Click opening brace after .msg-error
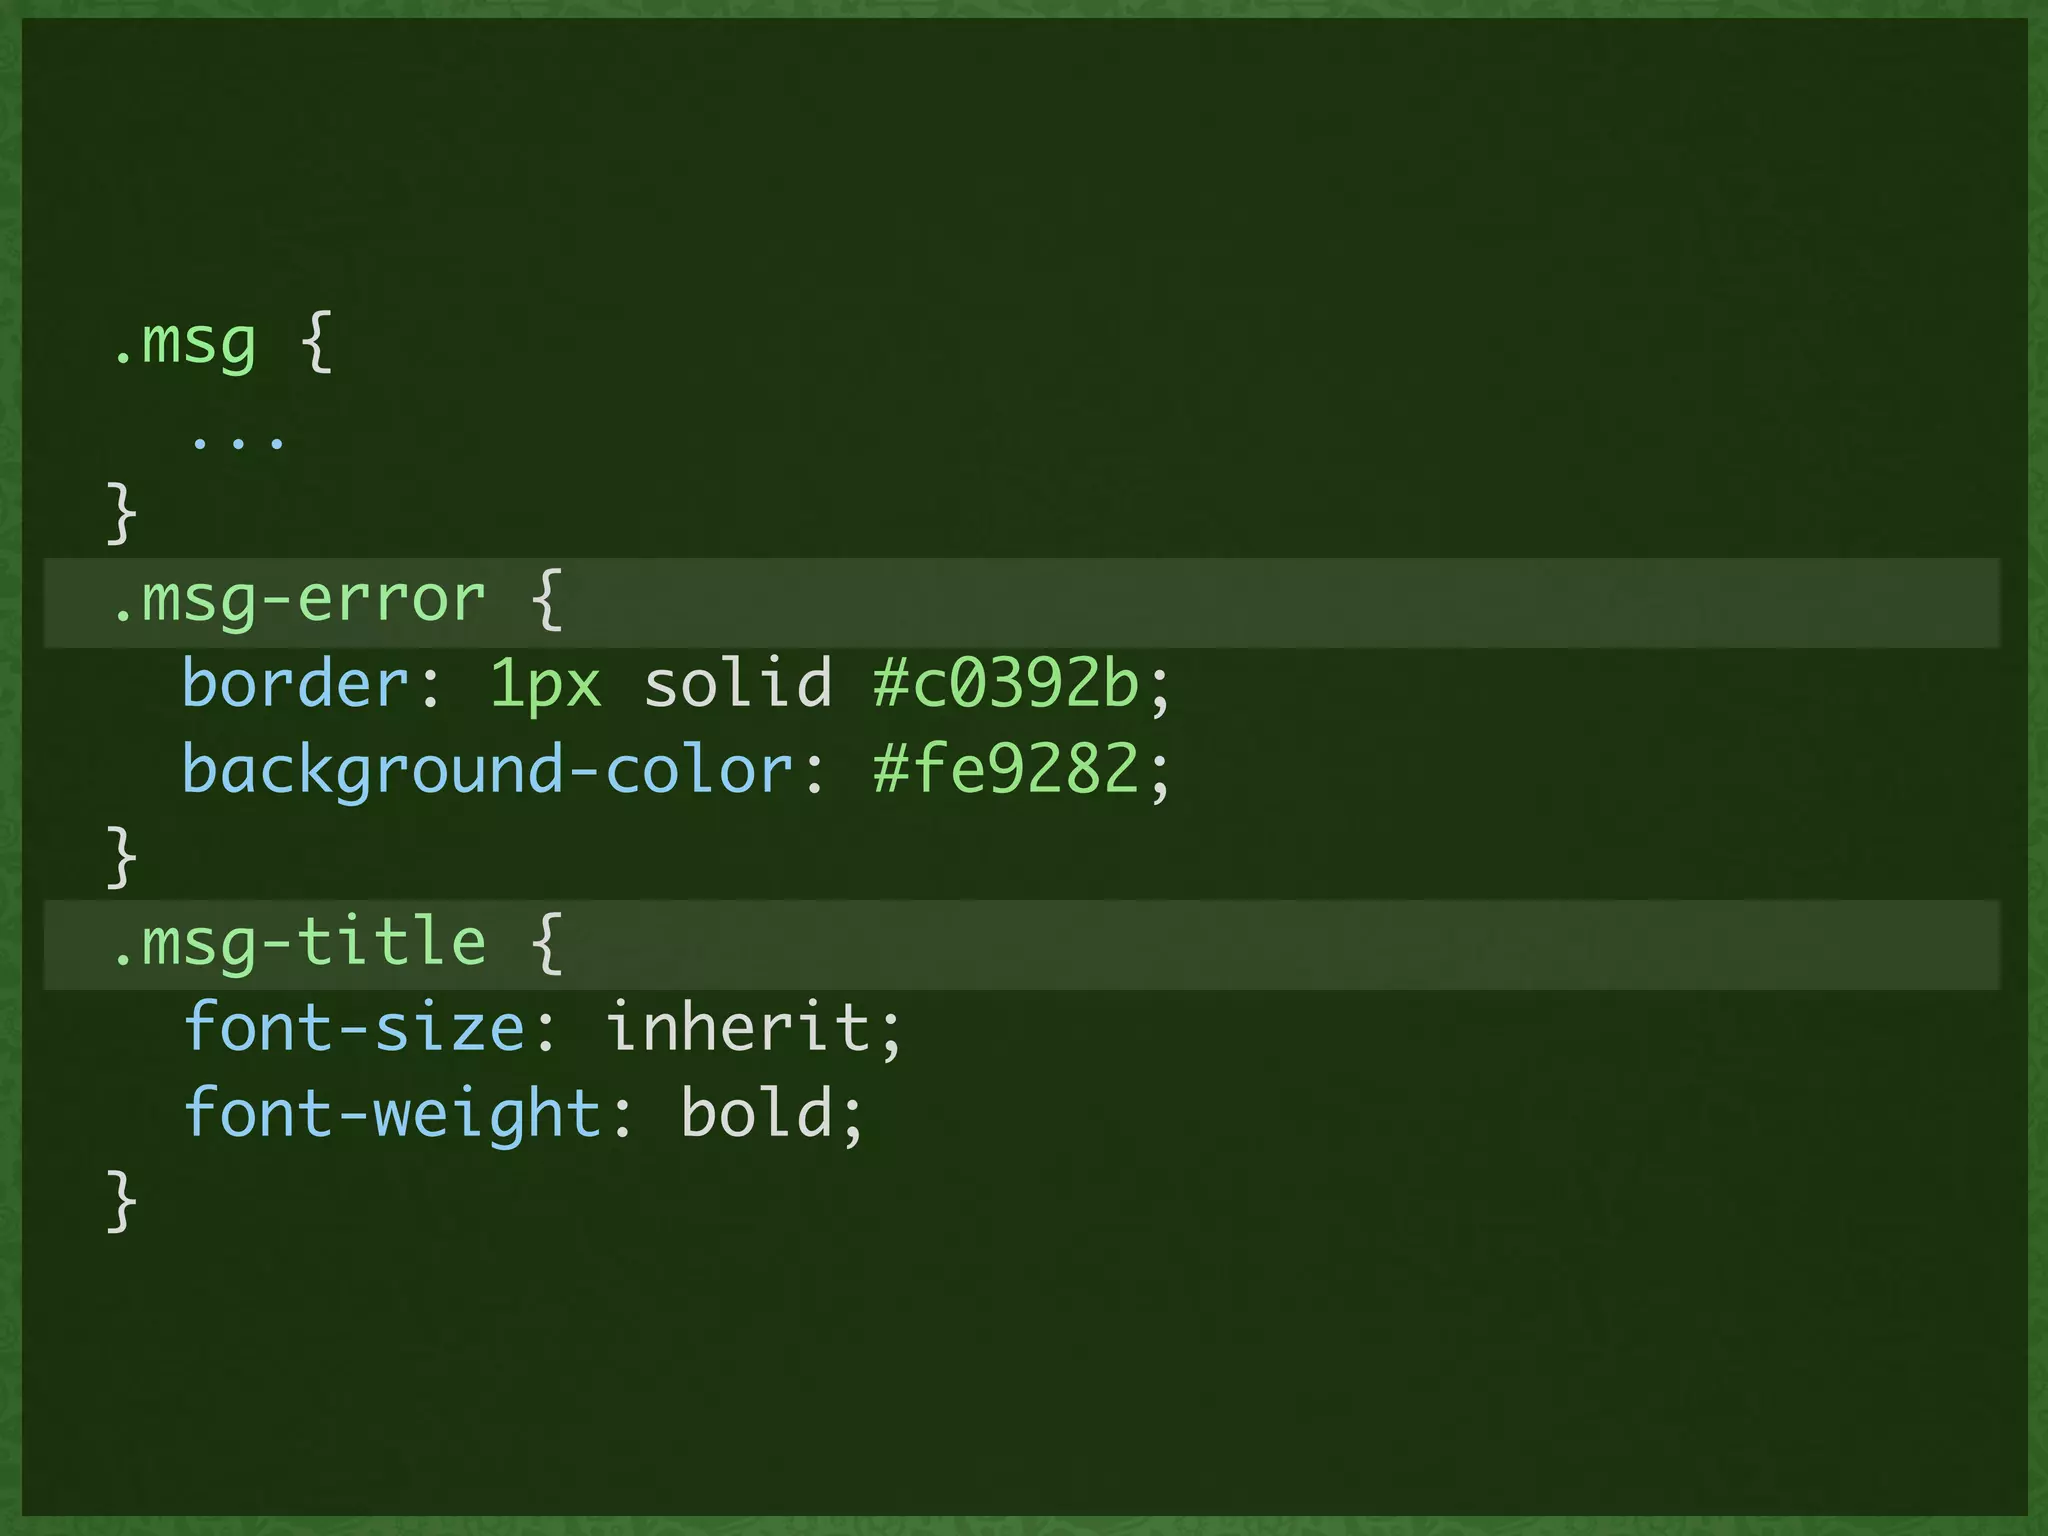 547,600
